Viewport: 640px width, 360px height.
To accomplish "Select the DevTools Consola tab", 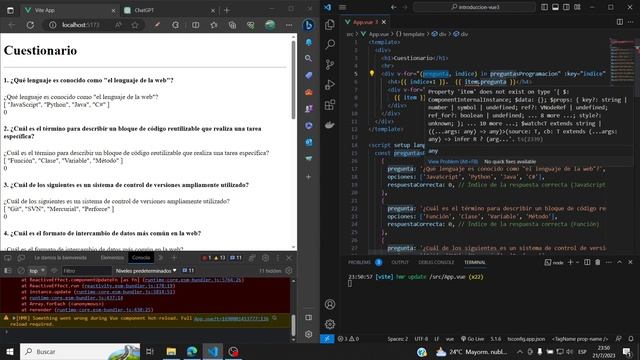I will click(x=141, y=258).
